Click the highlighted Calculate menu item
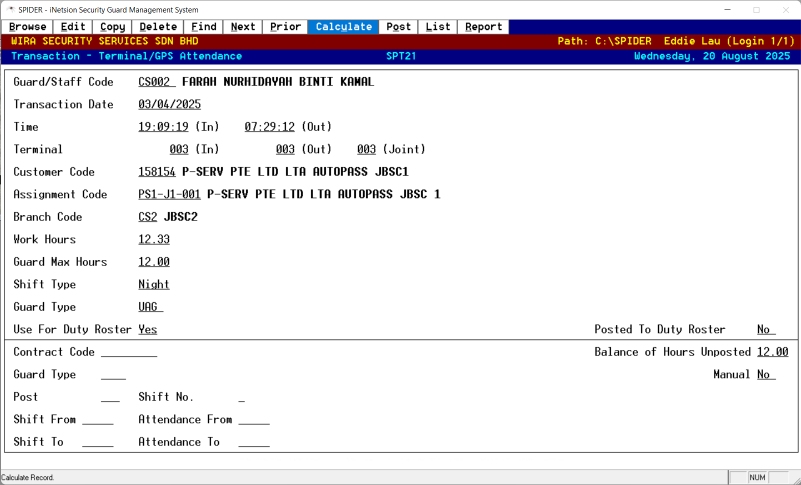801x485 pixels. 344,27
